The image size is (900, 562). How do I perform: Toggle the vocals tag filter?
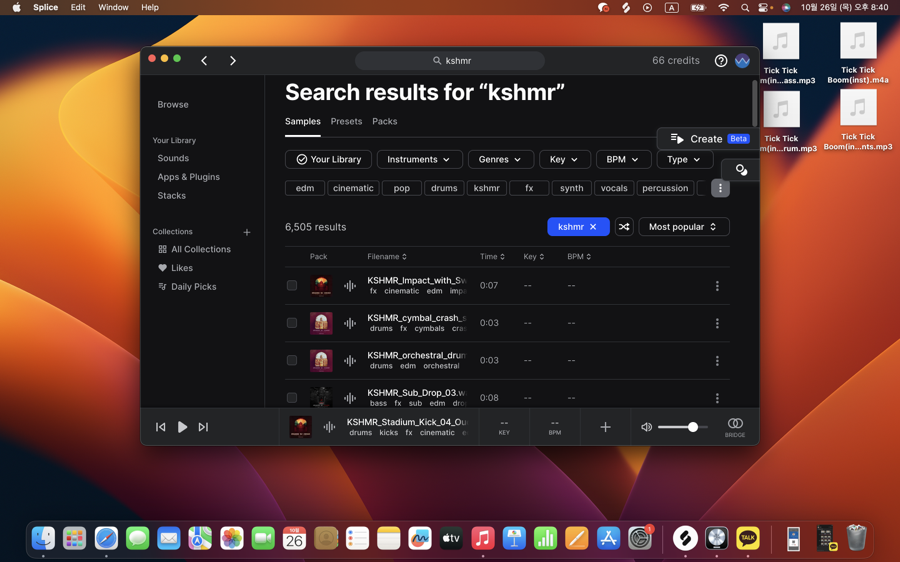click(614, 188)
